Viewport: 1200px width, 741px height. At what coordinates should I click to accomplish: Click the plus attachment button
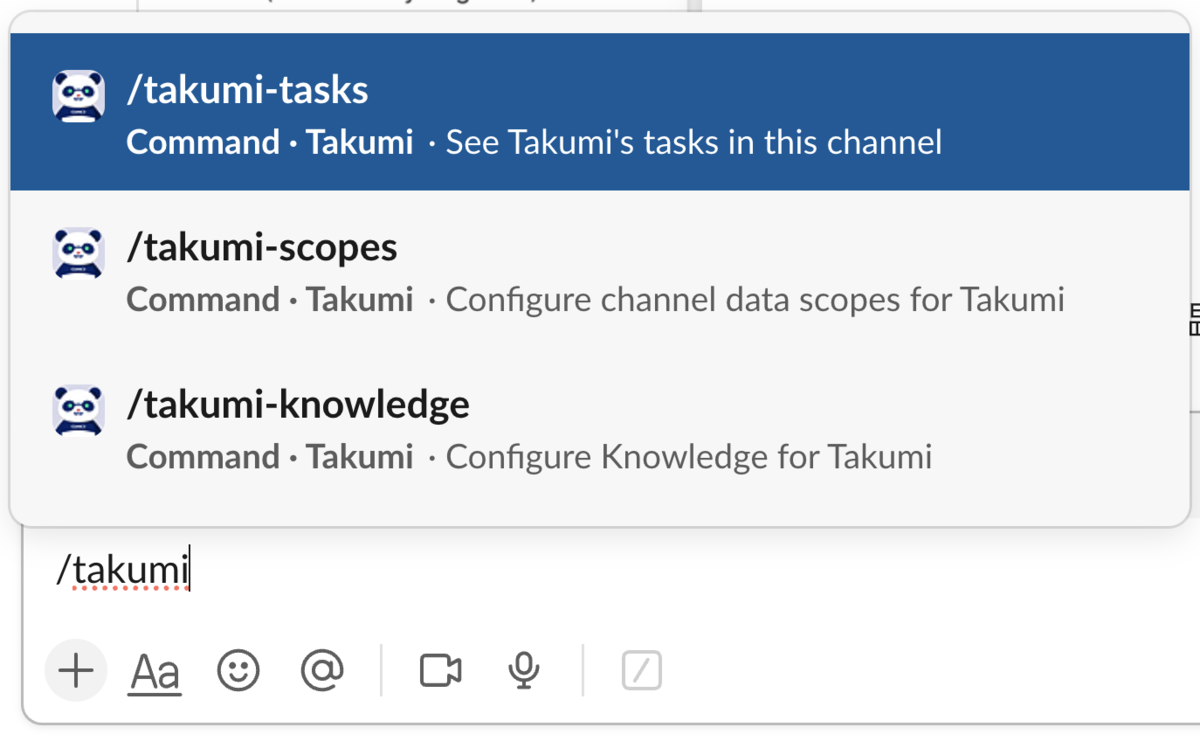click(76, 670)
